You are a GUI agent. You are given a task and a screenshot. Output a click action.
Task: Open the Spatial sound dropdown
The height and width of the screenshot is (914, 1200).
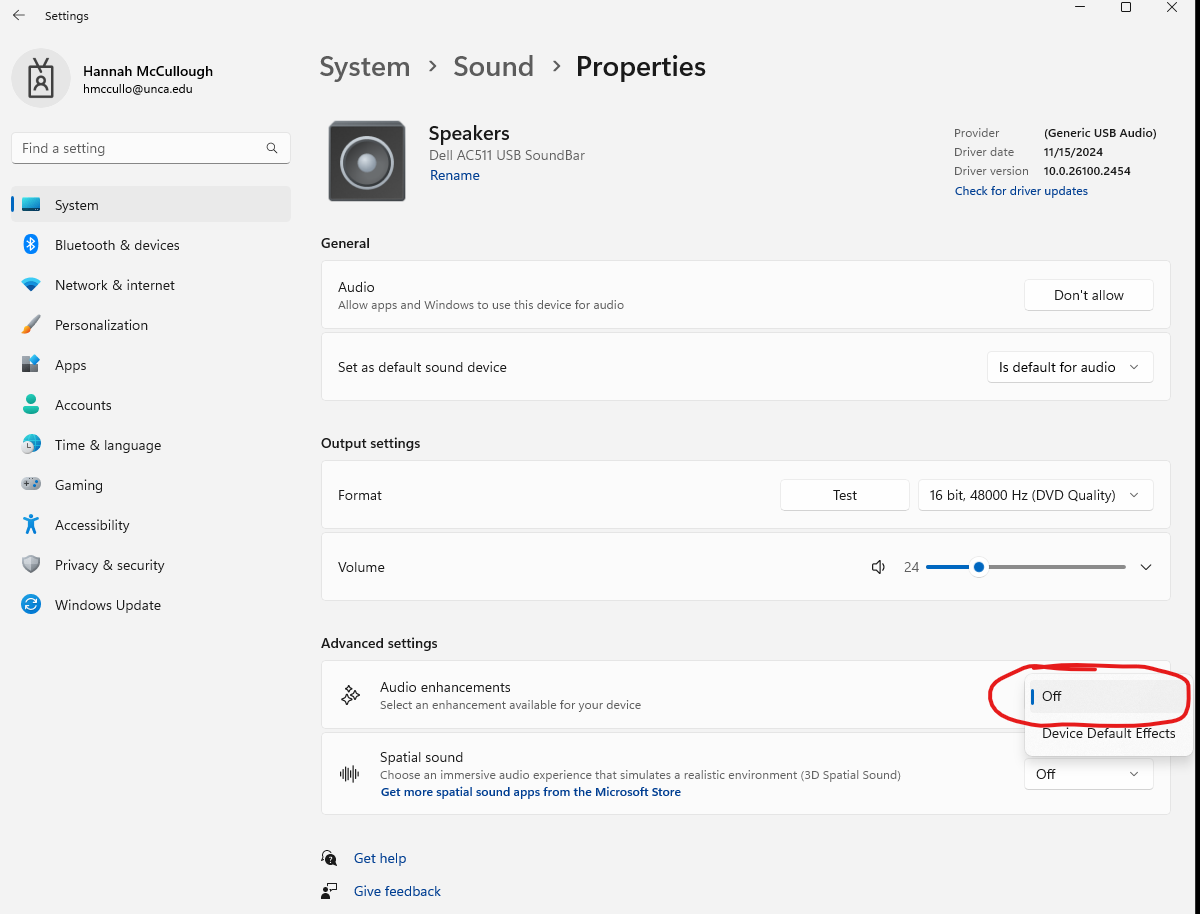tap(1088, 773)
